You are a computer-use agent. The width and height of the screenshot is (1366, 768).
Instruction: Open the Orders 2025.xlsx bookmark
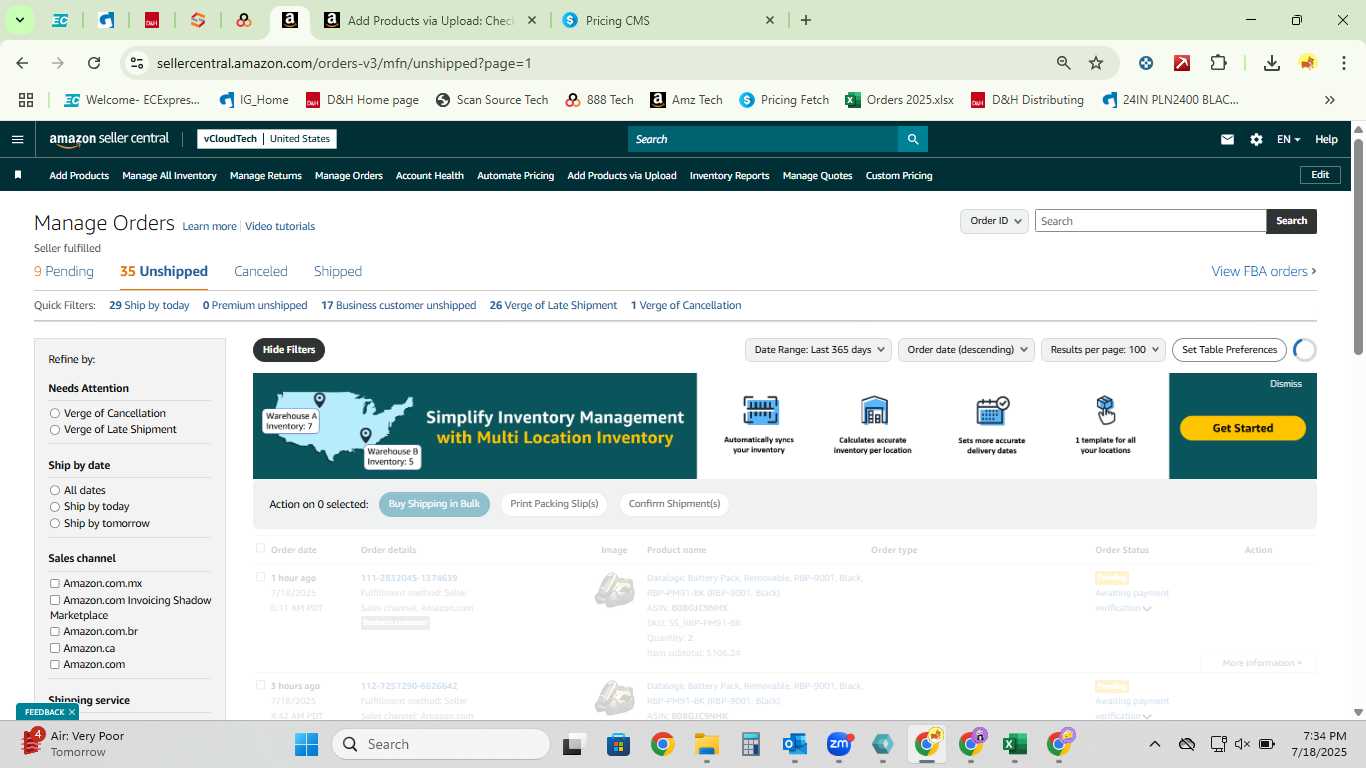pos(899,100)
